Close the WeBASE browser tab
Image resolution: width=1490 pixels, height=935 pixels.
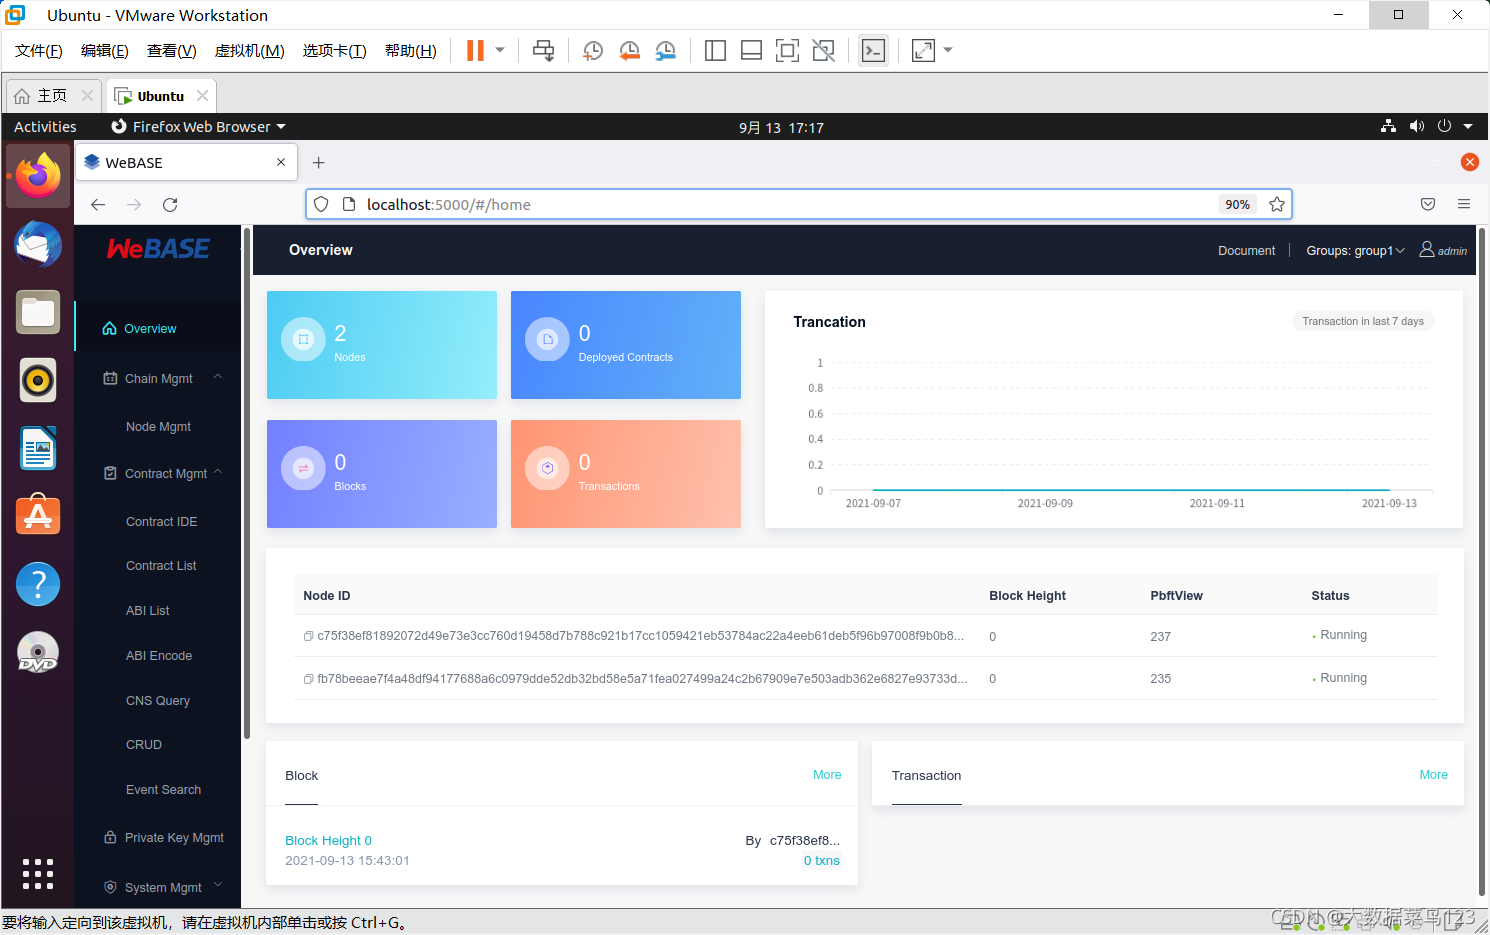[x=281, y=162]
